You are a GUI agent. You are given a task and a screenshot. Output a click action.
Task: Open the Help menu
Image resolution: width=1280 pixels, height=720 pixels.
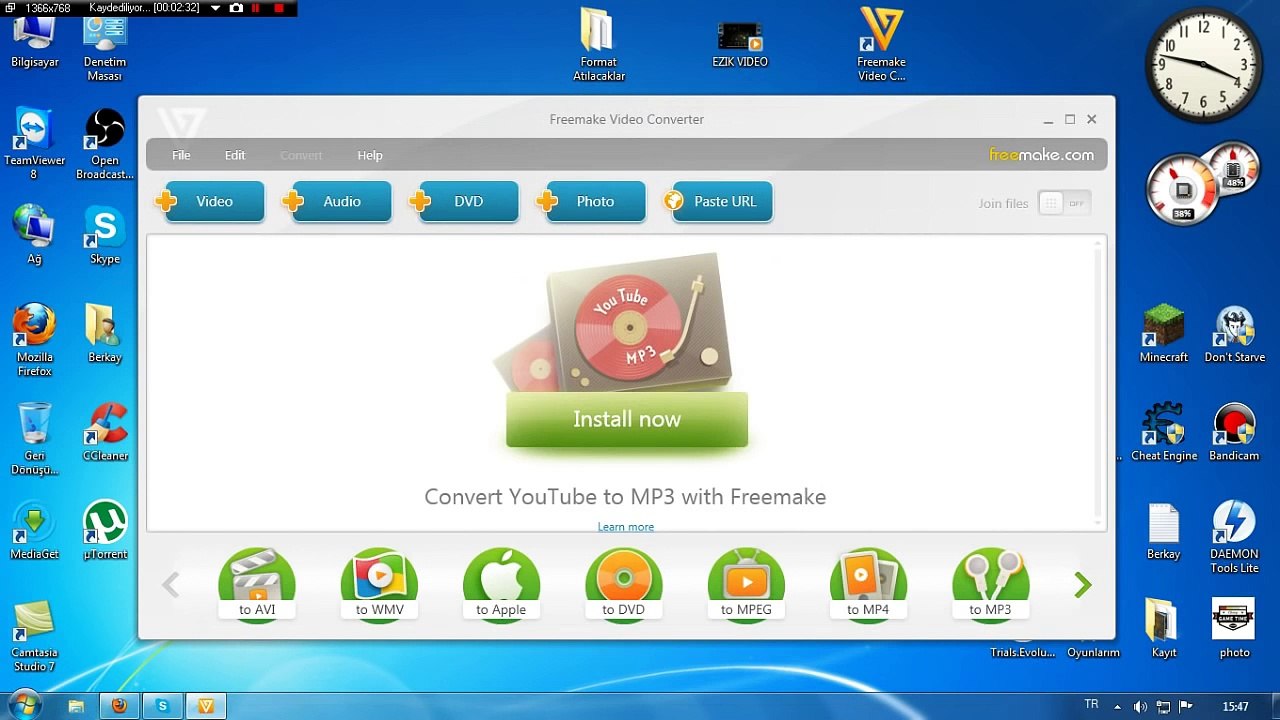tap(370, 155)
